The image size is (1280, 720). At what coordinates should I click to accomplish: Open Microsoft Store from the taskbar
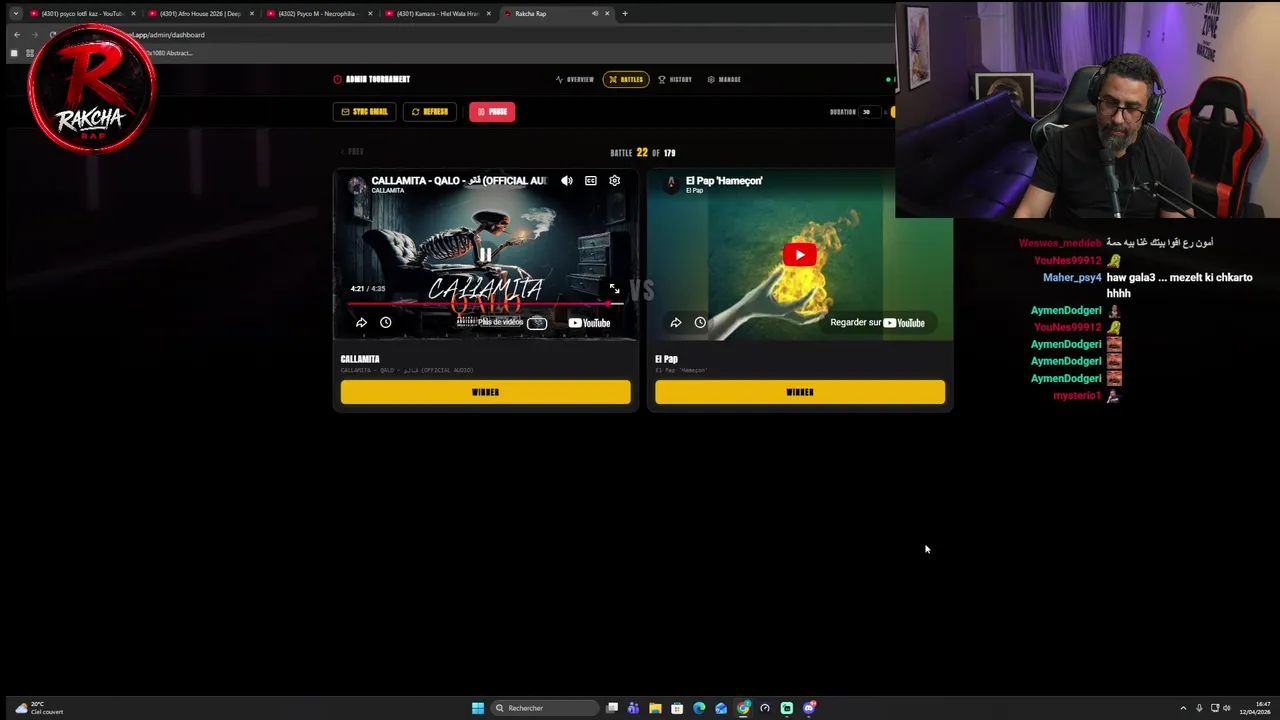tap(677, 708)
